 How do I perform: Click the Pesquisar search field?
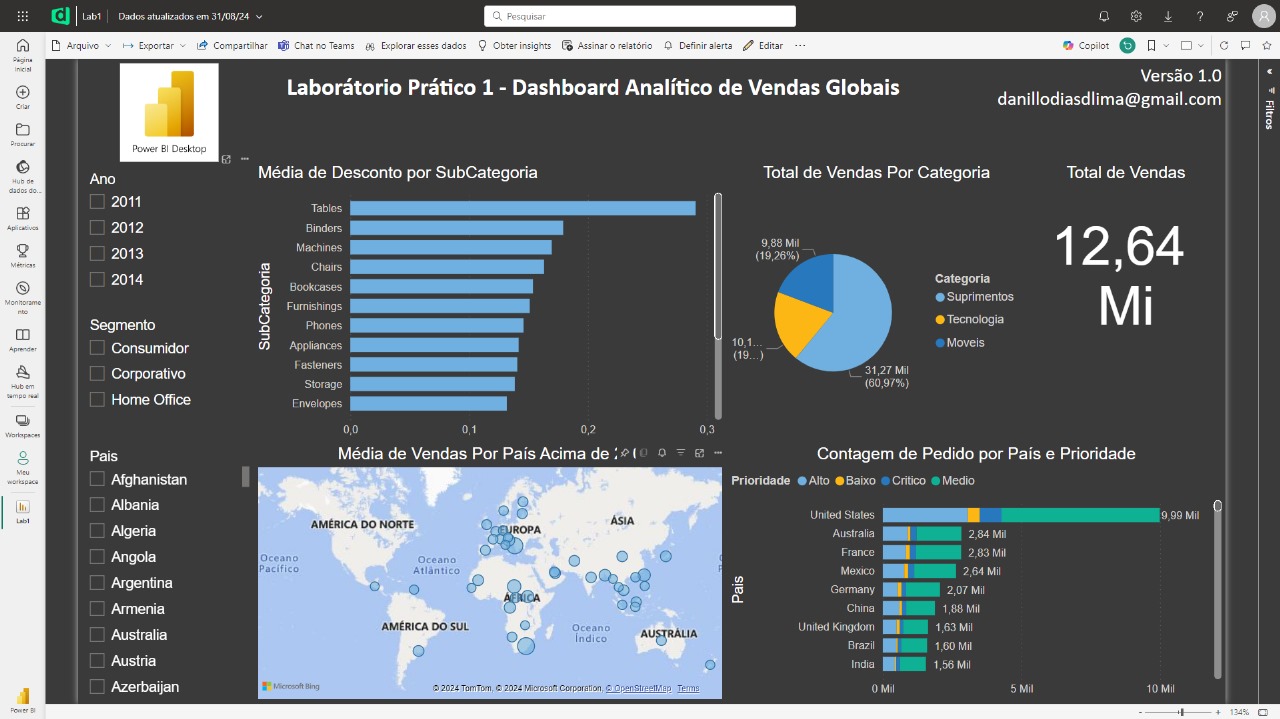pyautogui.click(x=640, y=16)
